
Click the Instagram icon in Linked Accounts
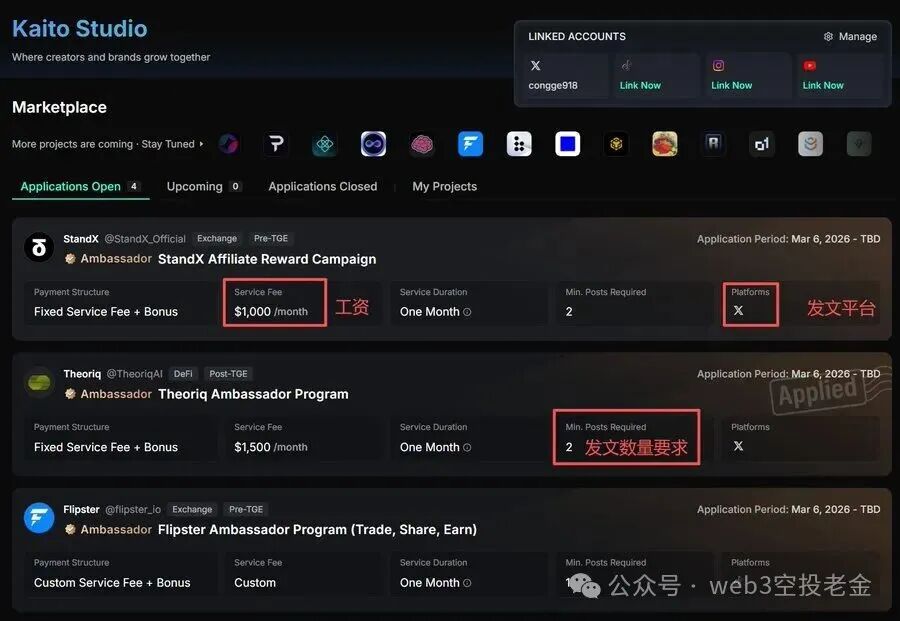pyautogui.click(x=718, y=65)
